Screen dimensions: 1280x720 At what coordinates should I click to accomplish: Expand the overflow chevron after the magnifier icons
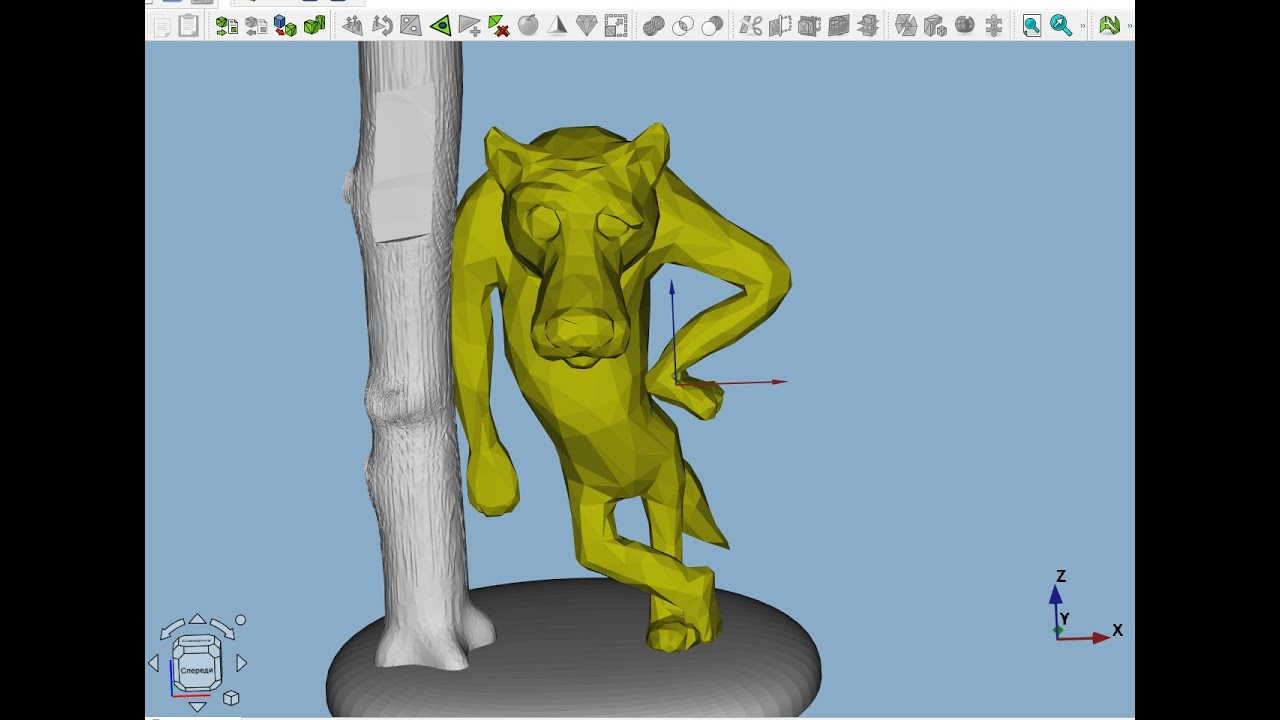click(x=1082, y=26)
